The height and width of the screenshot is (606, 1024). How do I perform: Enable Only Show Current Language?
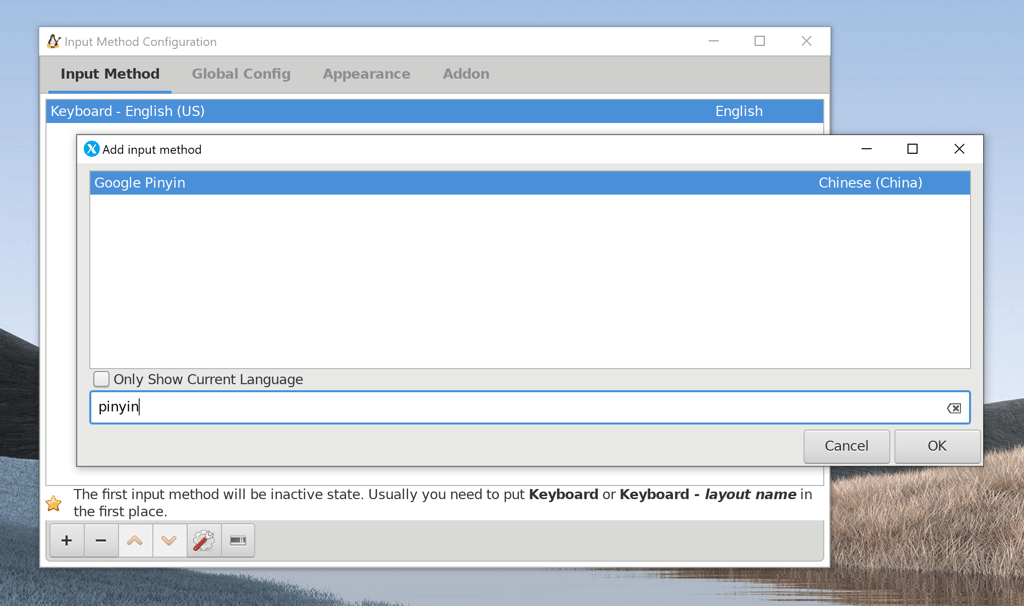(101, 378)
